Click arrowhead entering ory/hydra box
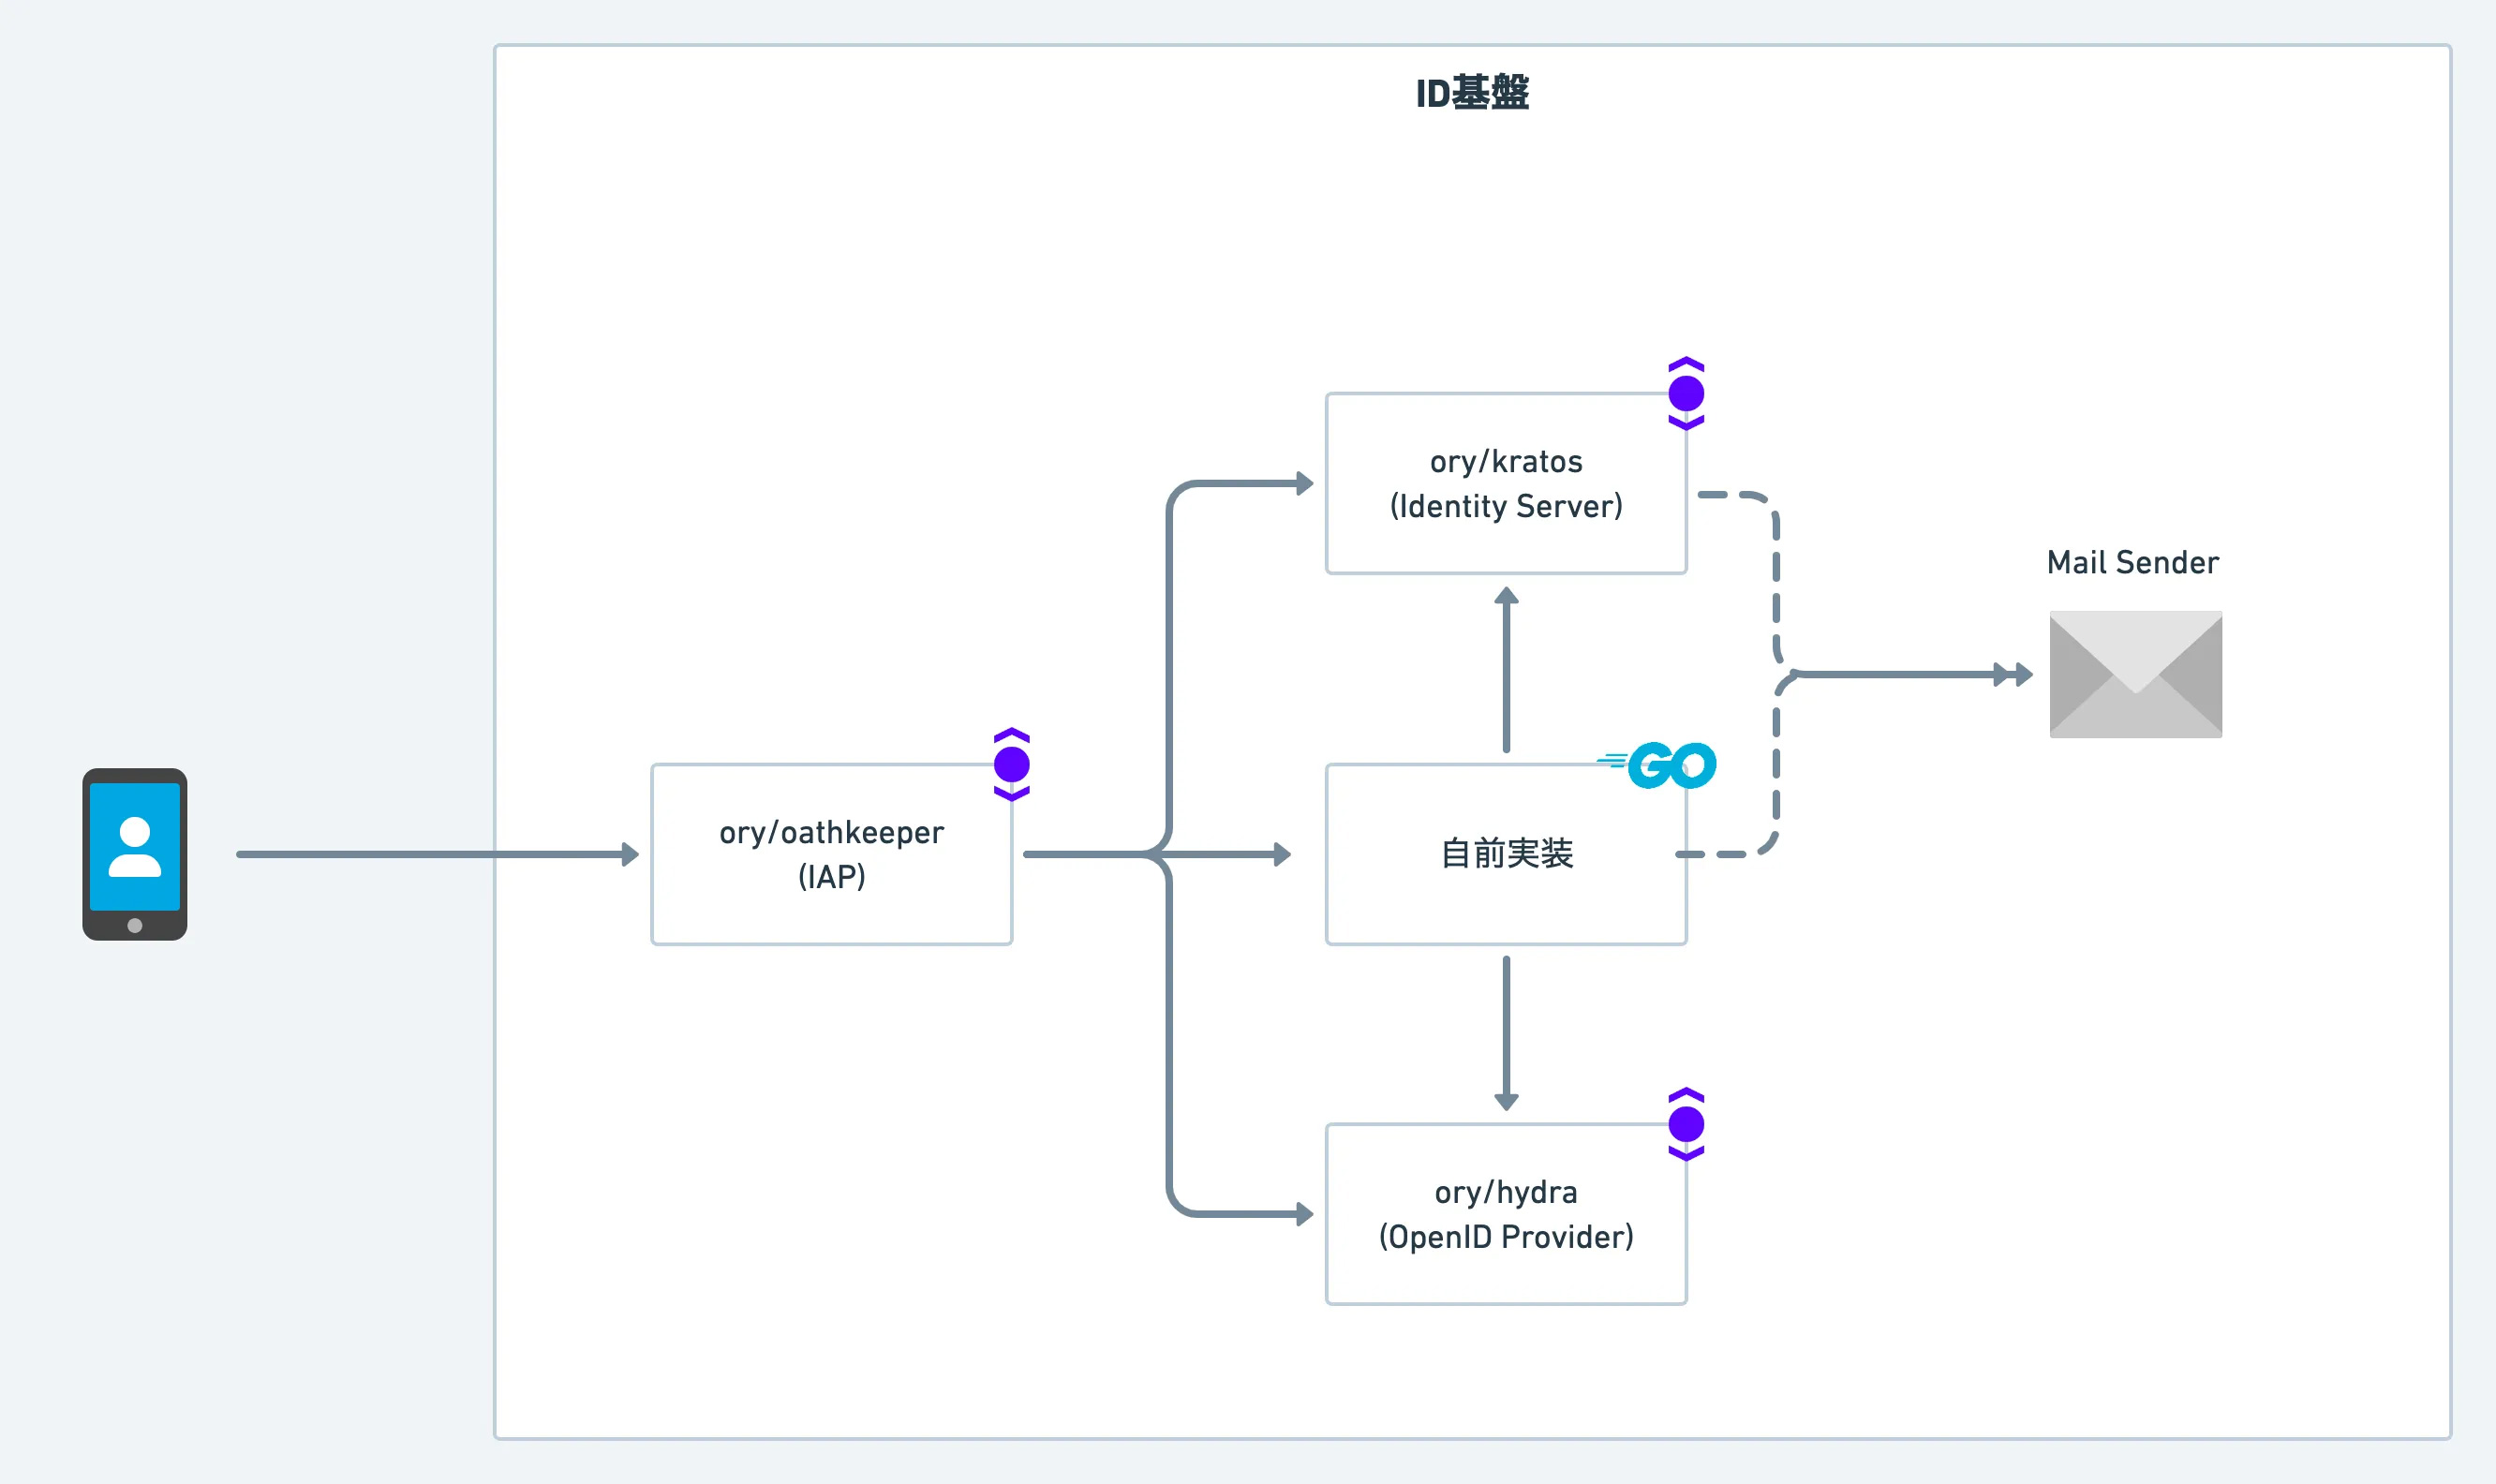 pos(1304,1214)
